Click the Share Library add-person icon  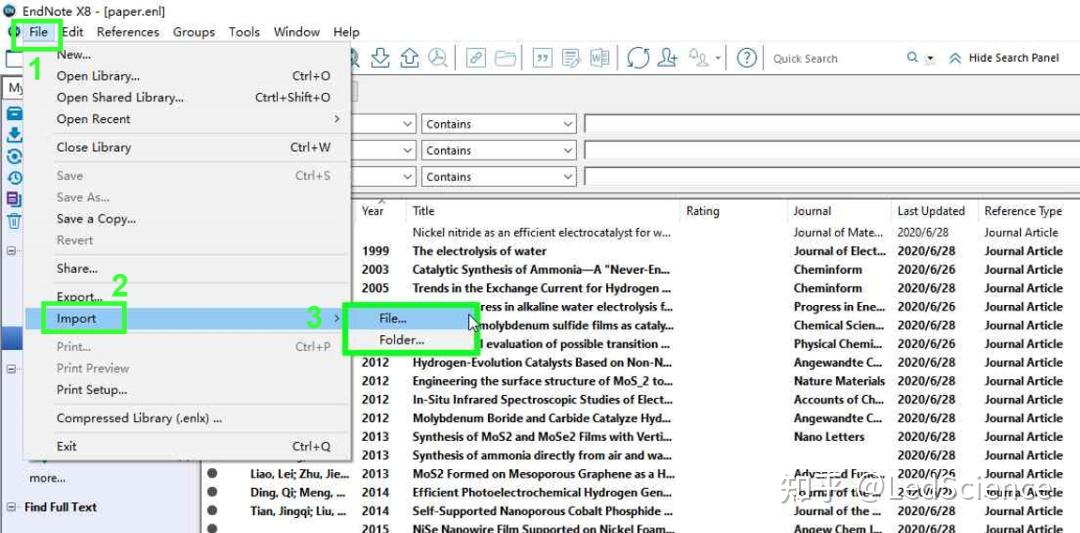tap(667, 59)
